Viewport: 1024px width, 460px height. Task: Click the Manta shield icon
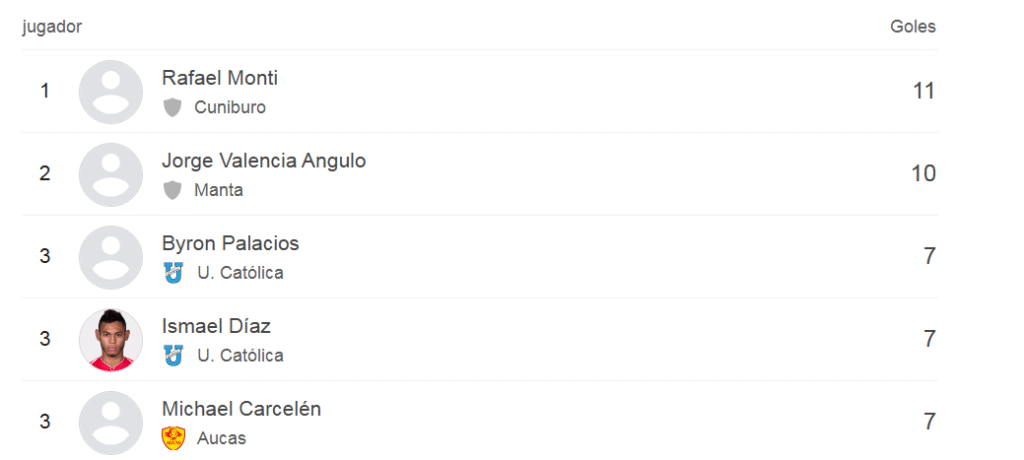point(172,190)
